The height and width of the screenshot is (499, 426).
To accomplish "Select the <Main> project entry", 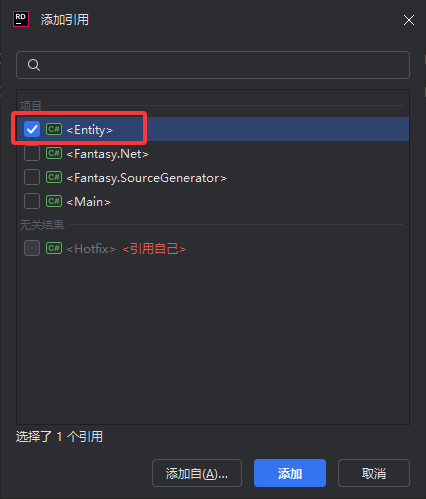I will 213,202.
